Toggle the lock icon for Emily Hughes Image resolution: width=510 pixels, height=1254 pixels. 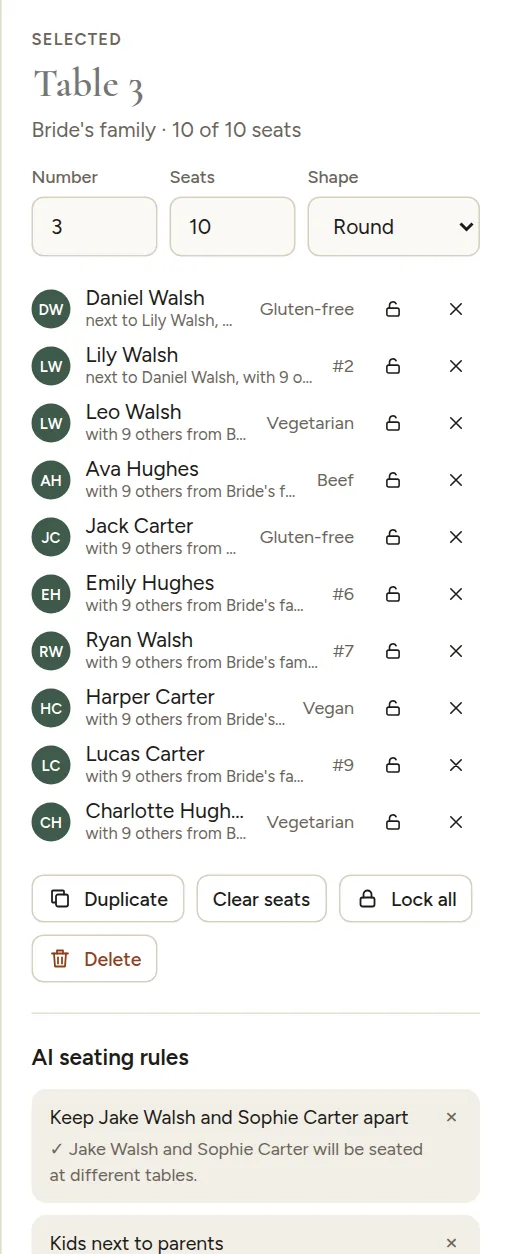coord(393,594)
